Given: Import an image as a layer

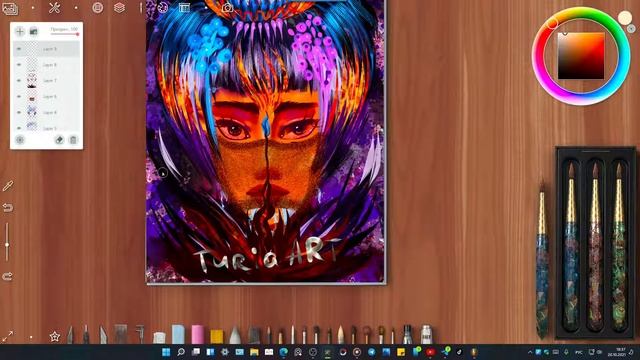Looking at the screenshot, I should tap(33, 31).
